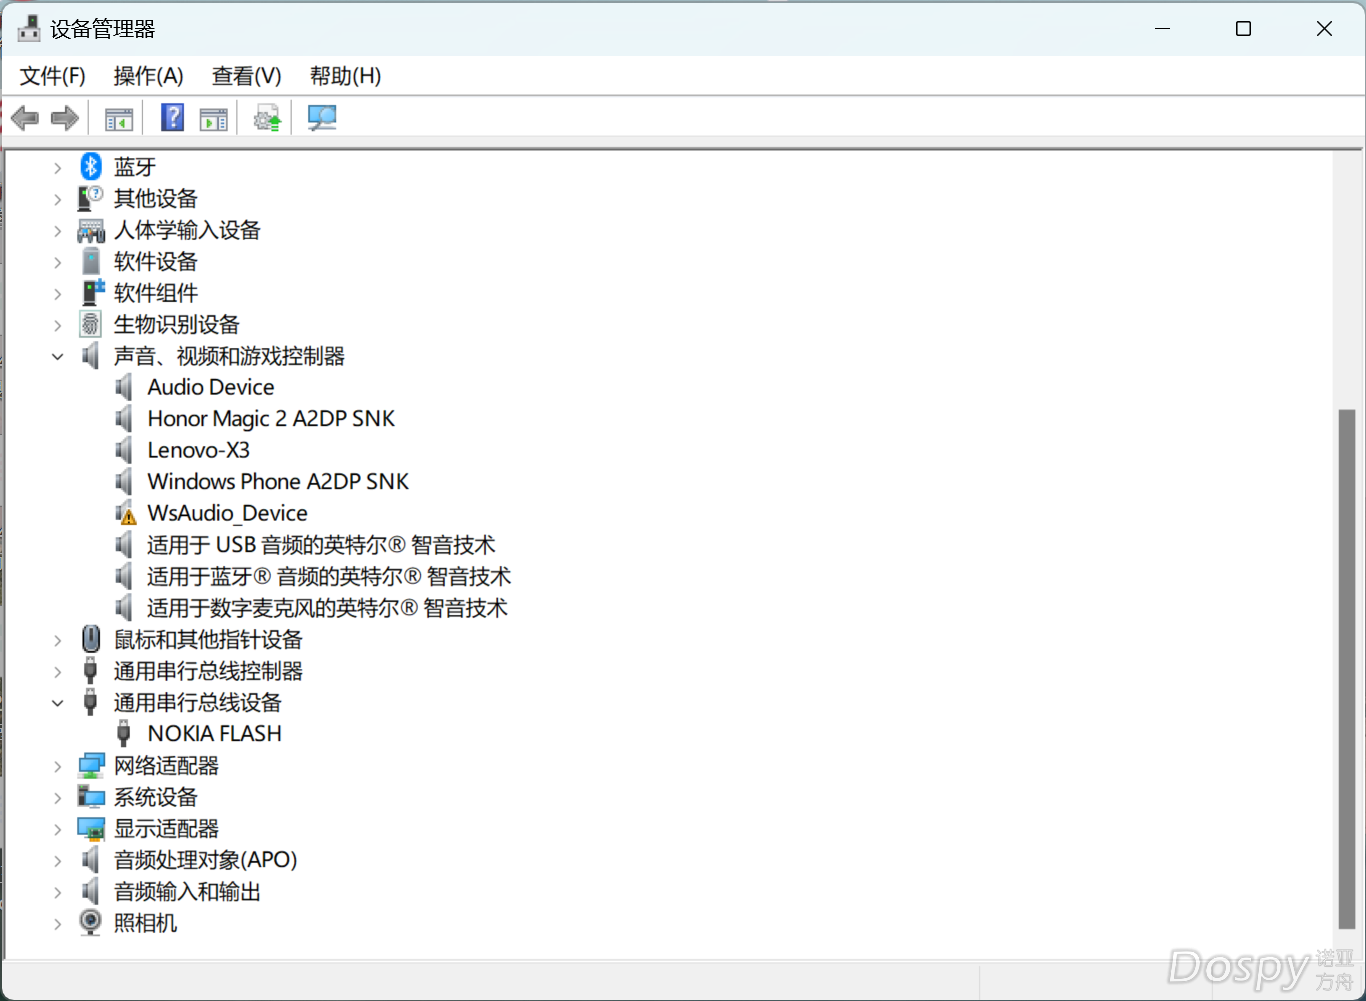Expand 生物识别设备 category
This screenshot has height=1001, width=1366.
click(x=58, y=325)
